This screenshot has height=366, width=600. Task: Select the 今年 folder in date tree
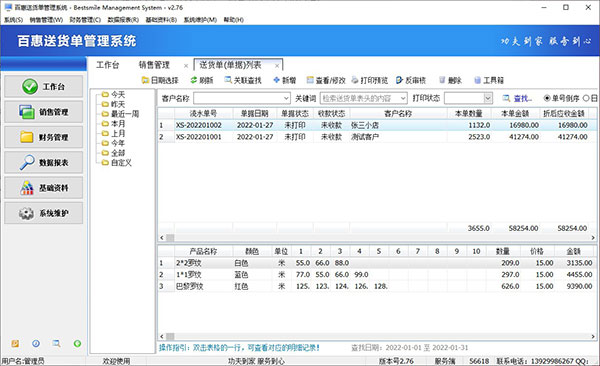click(114, 143)
